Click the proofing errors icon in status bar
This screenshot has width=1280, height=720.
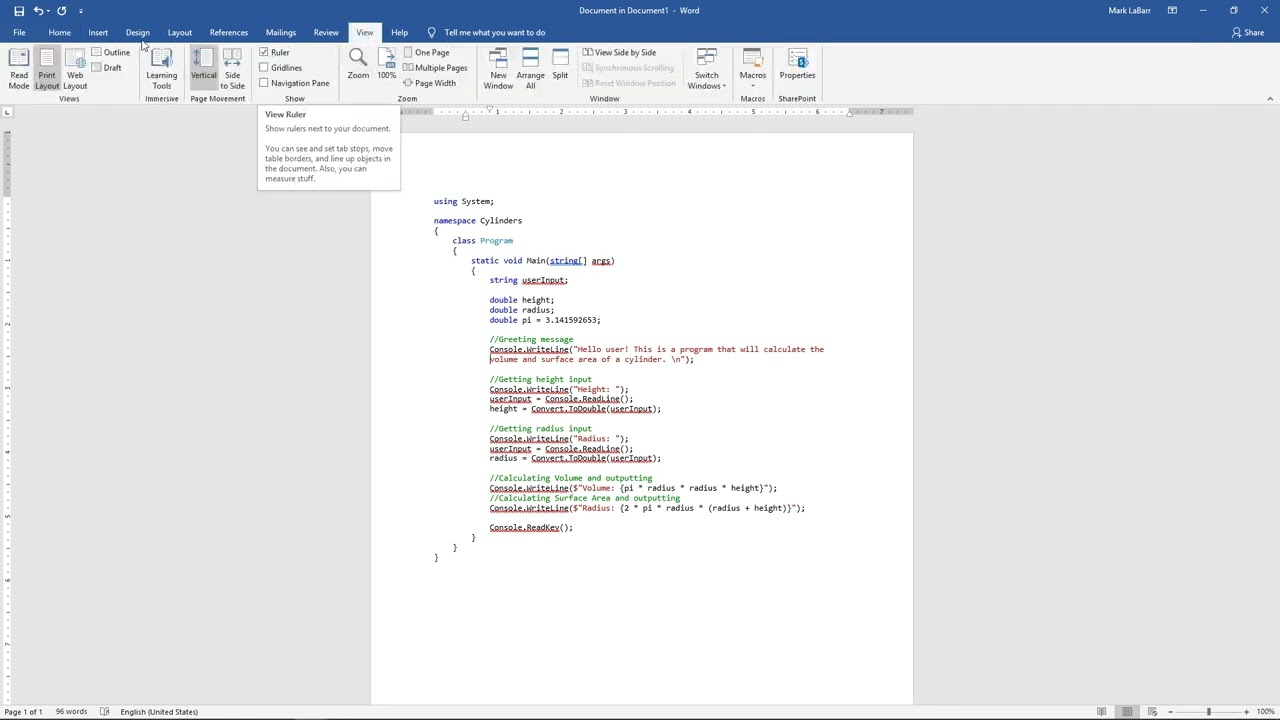pos(105,712)
